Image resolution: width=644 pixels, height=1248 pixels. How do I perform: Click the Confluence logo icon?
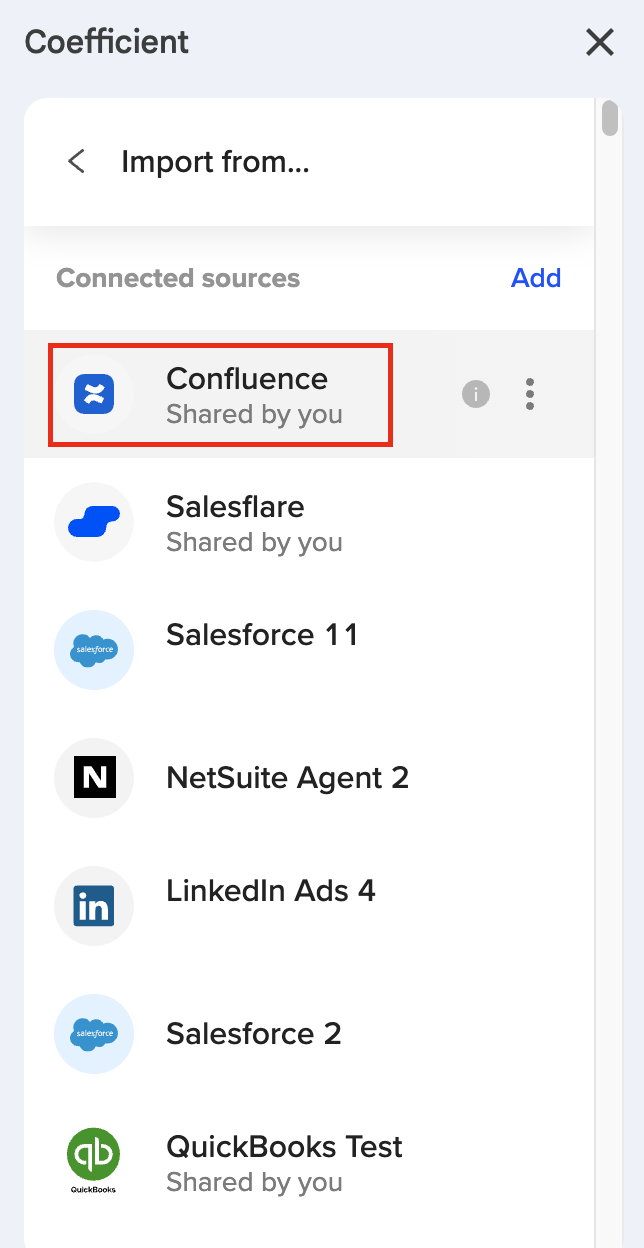tap(94, 394)
